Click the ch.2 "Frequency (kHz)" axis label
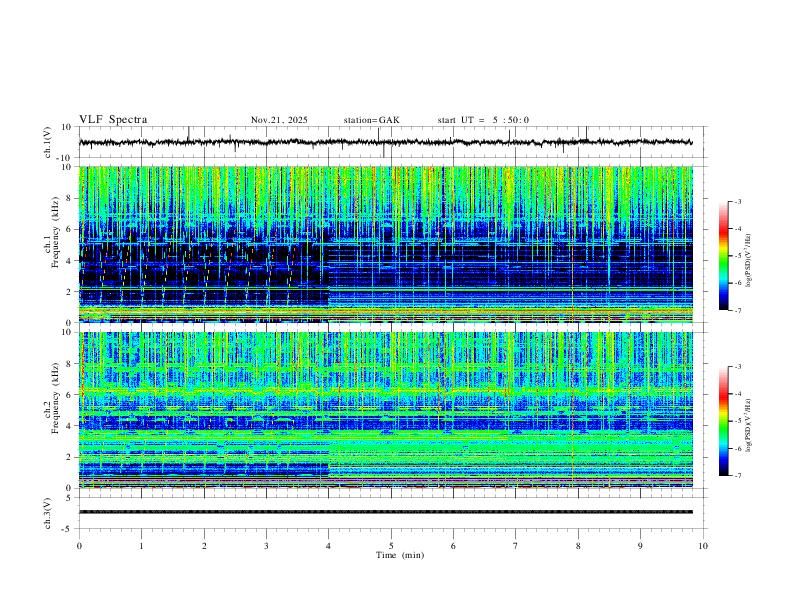 55,398
